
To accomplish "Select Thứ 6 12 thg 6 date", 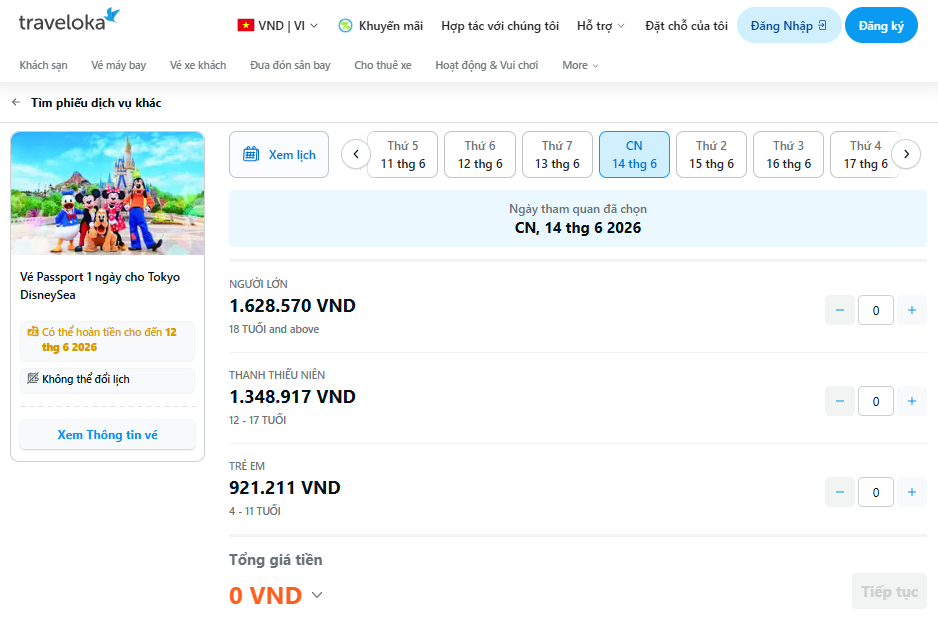I will (480, 154).
